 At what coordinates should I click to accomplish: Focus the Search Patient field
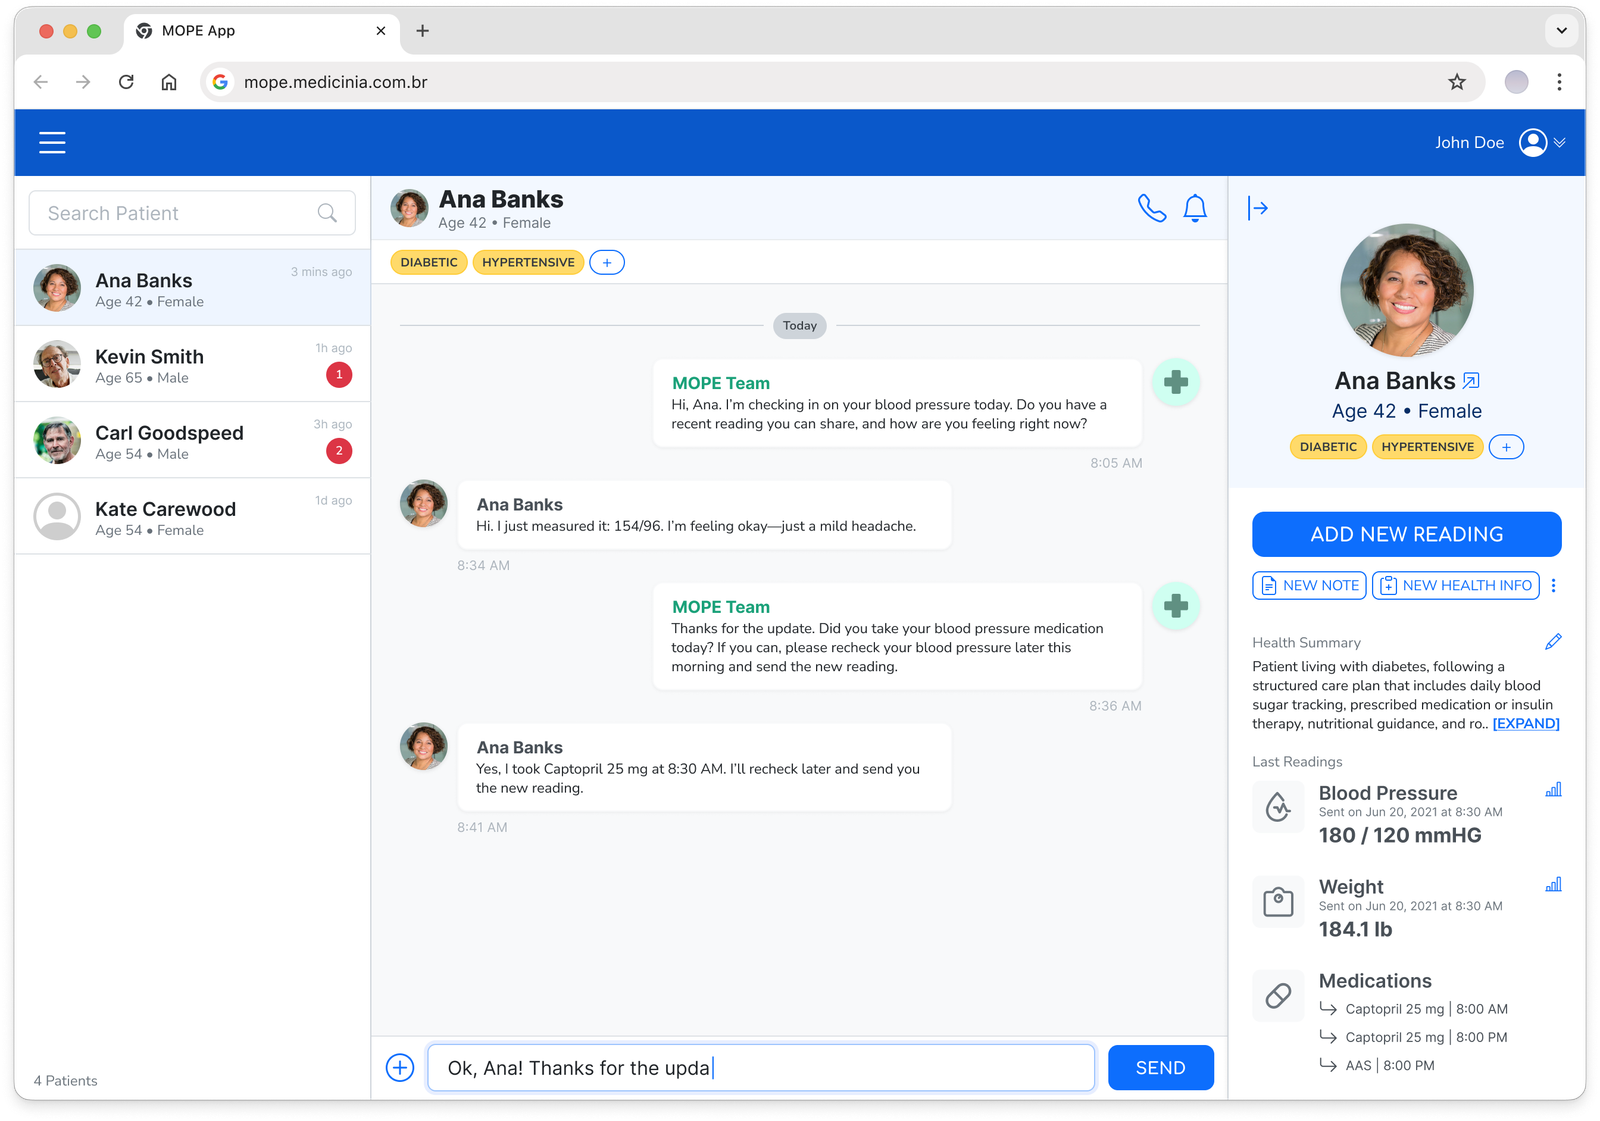coord(192,213)
